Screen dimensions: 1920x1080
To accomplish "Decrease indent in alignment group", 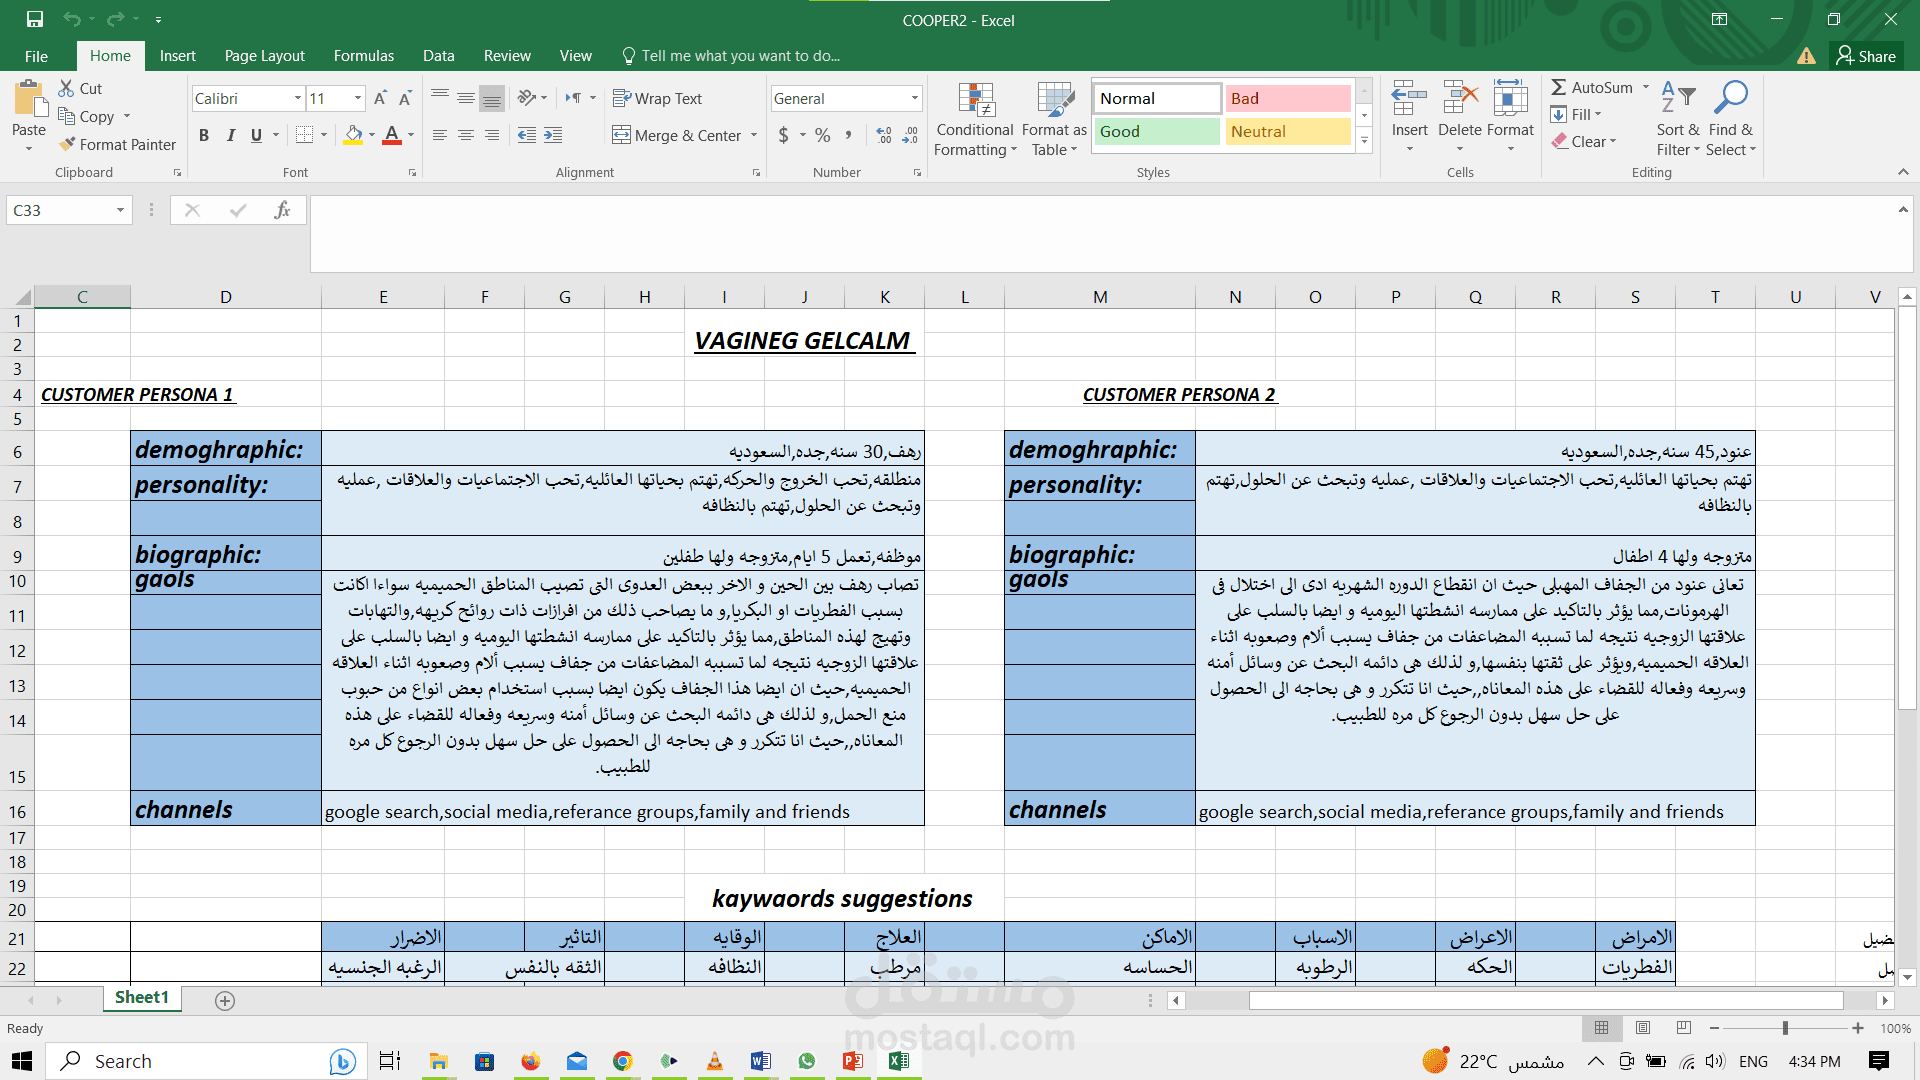I will [527, 135].
